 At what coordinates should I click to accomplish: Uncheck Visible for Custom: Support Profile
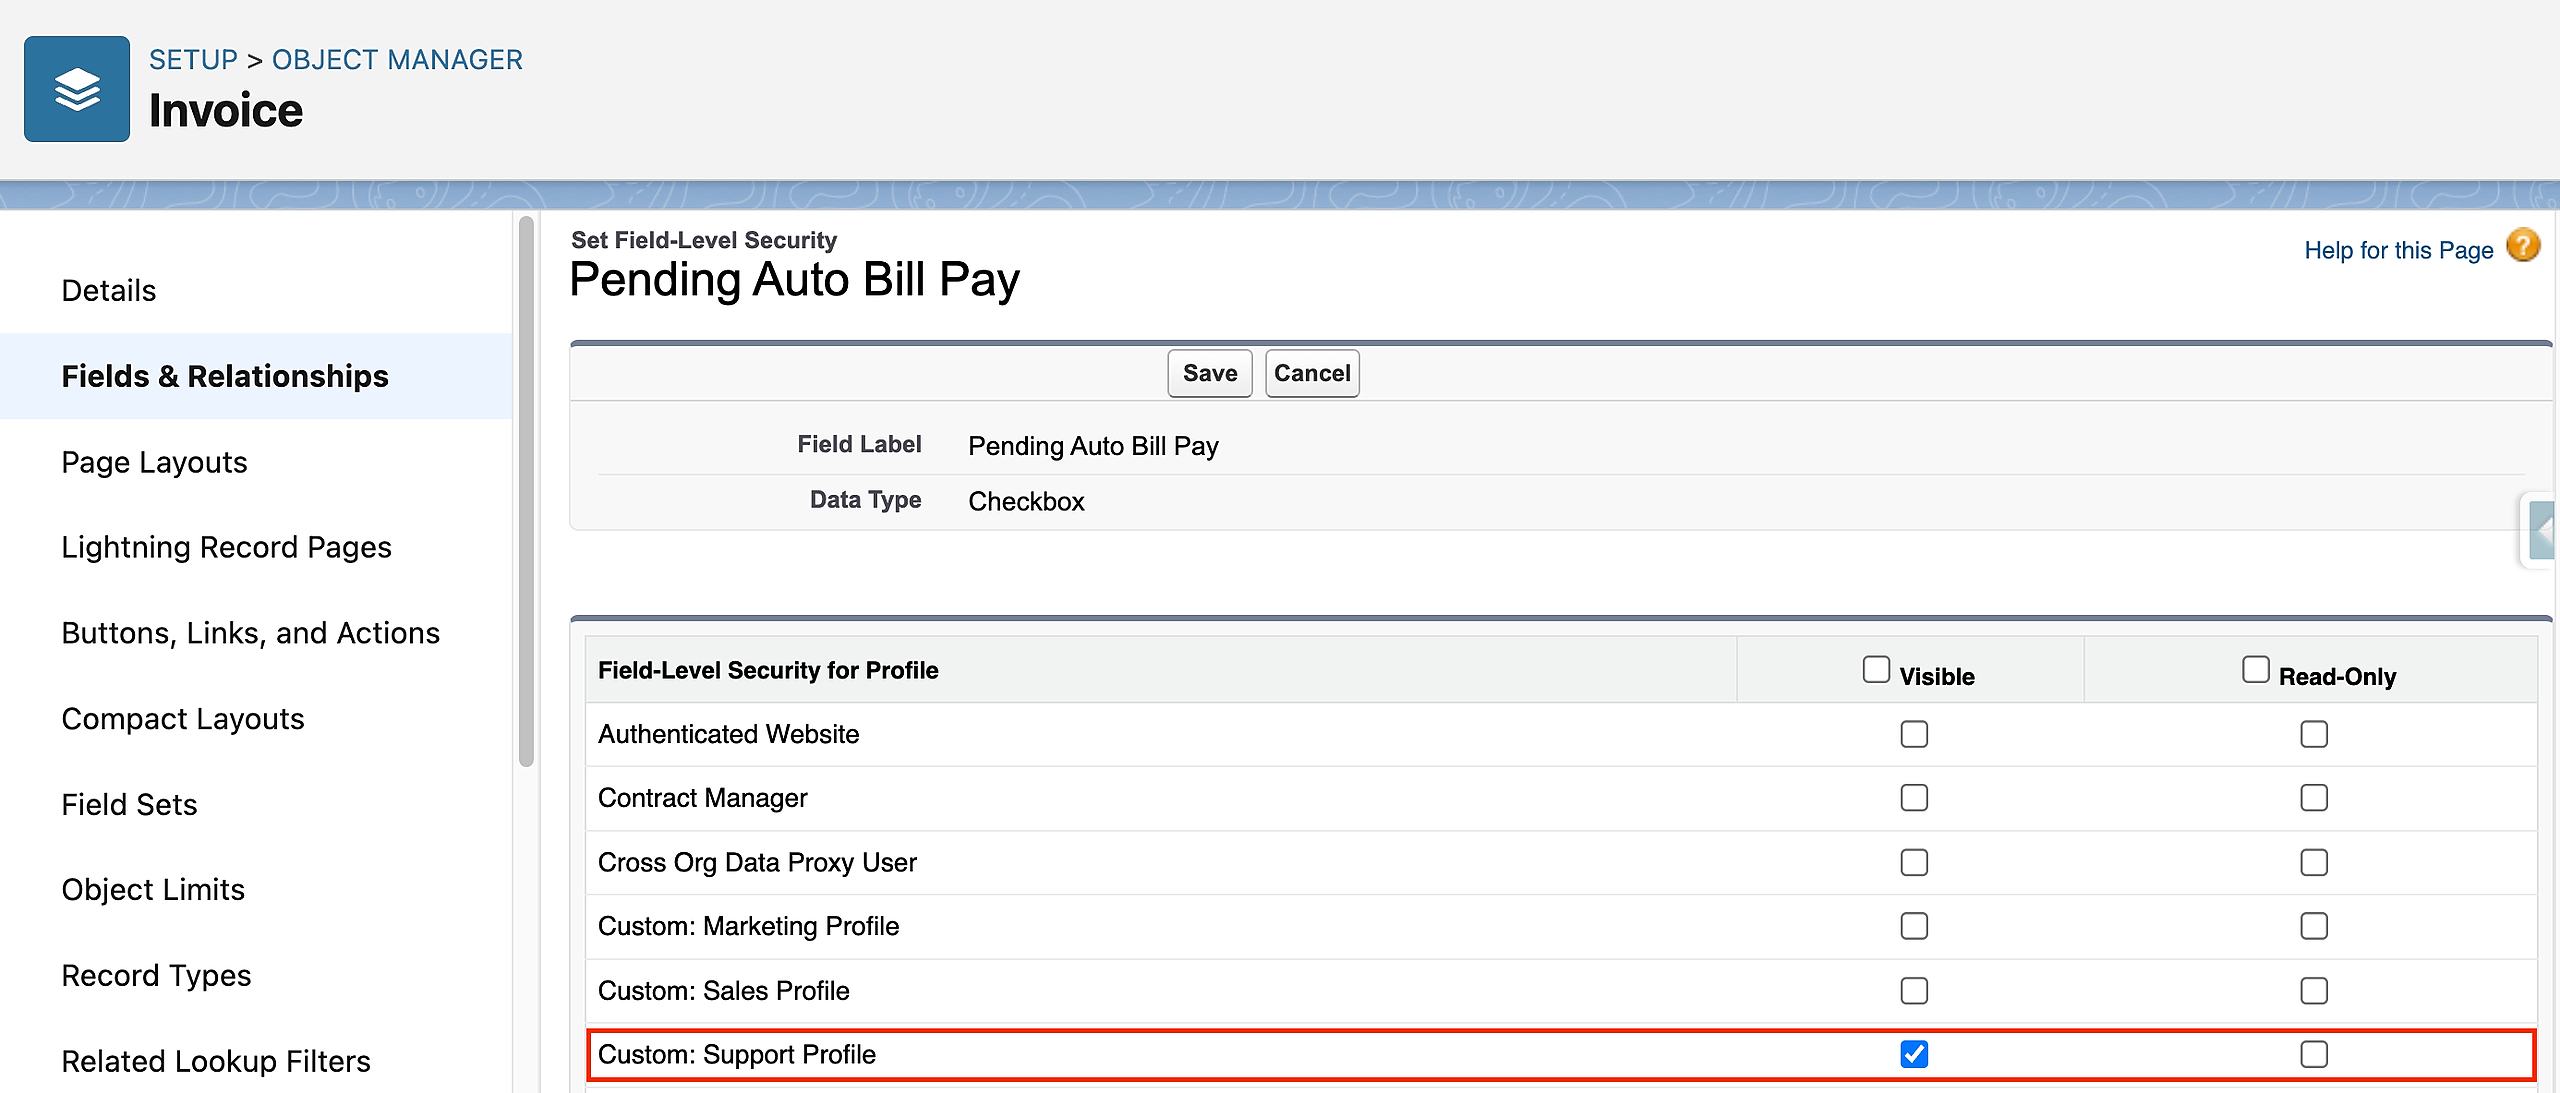(1914, 1054)
